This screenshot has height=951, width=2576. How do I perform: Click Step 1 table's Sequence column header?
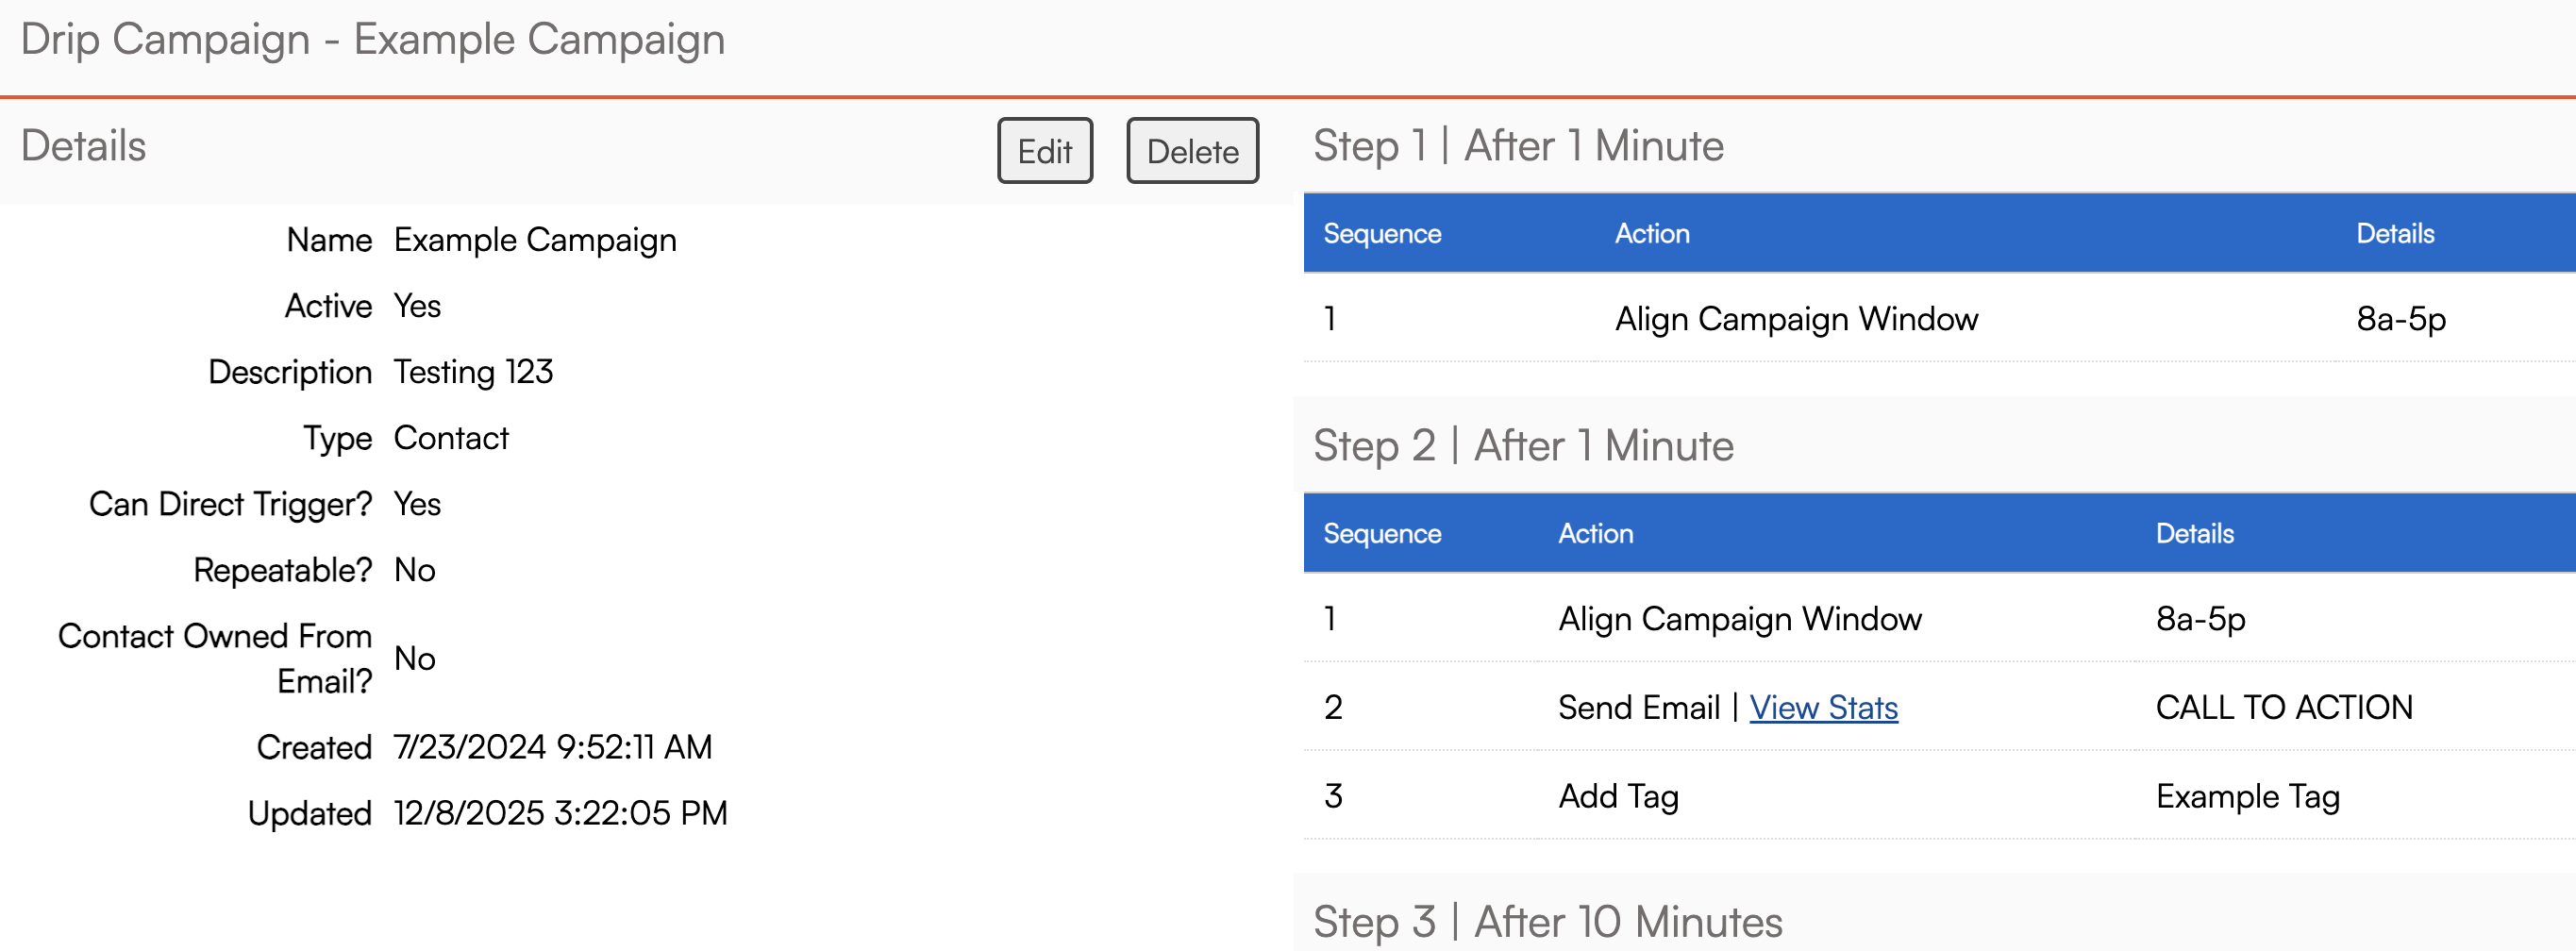[1382, 233]
